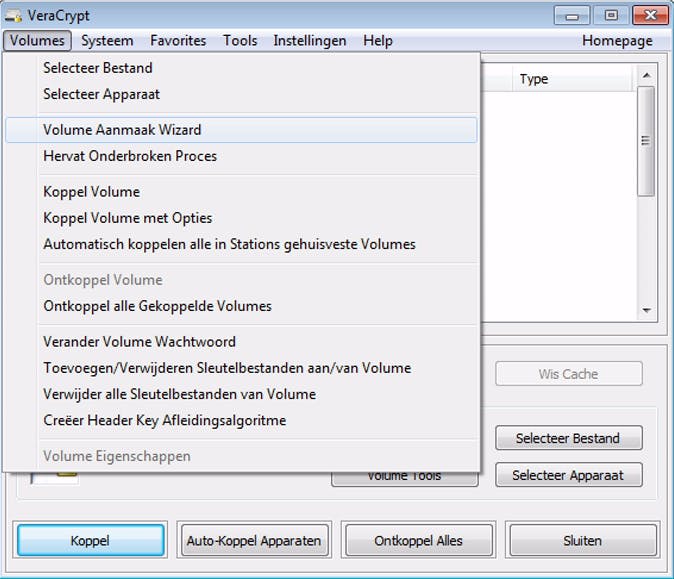Viewport: 674px width, 579px height.
Task: Select Verander Volume Wachtwoord
Action: (241, 342)
